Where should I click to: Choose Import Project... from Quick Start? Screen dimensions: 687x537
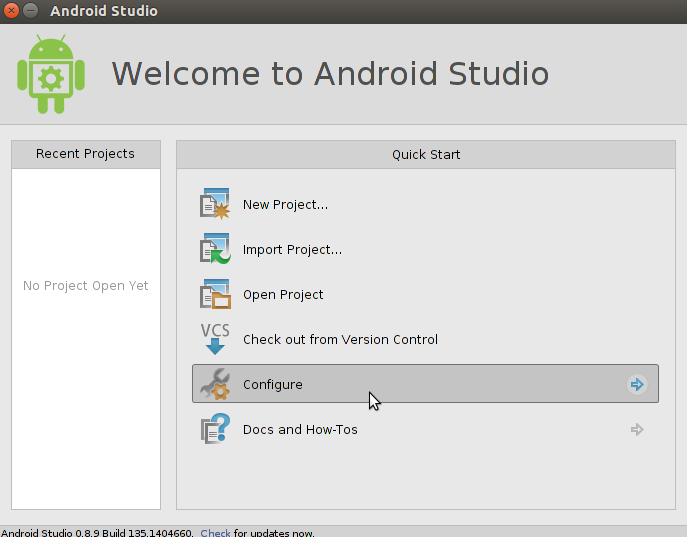(x=292, y=250)
